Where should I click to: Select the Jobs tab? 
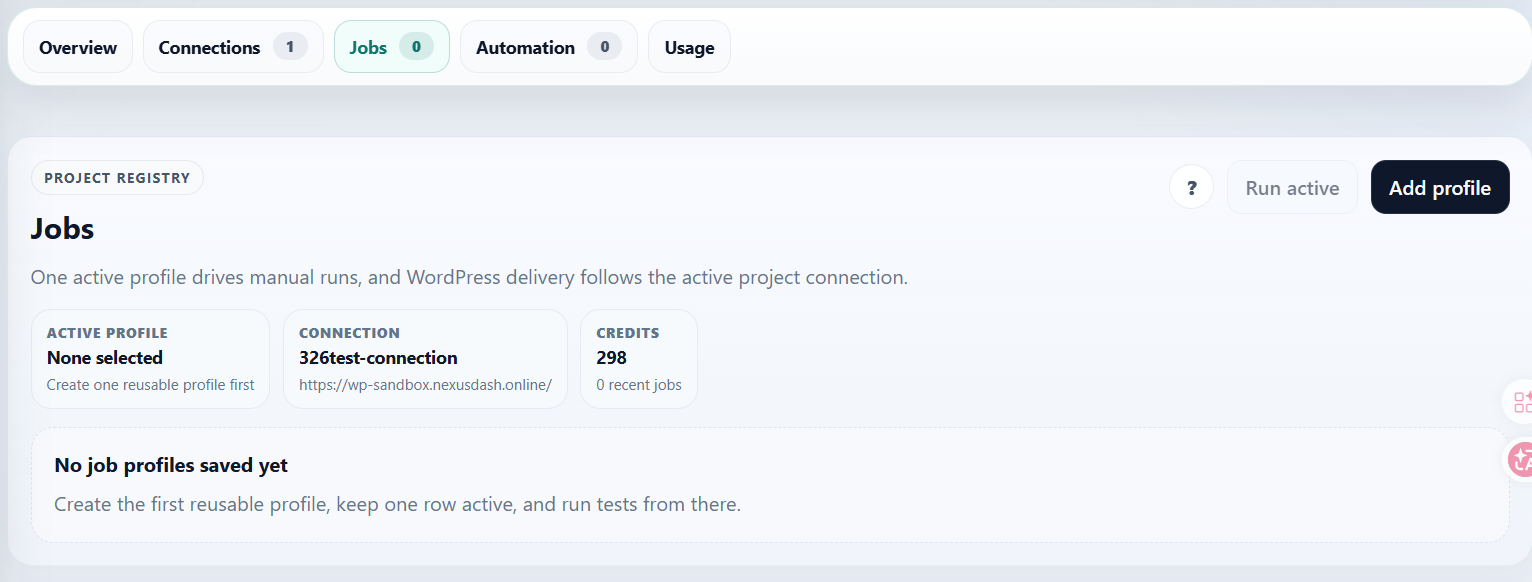(x=391, y=47)
